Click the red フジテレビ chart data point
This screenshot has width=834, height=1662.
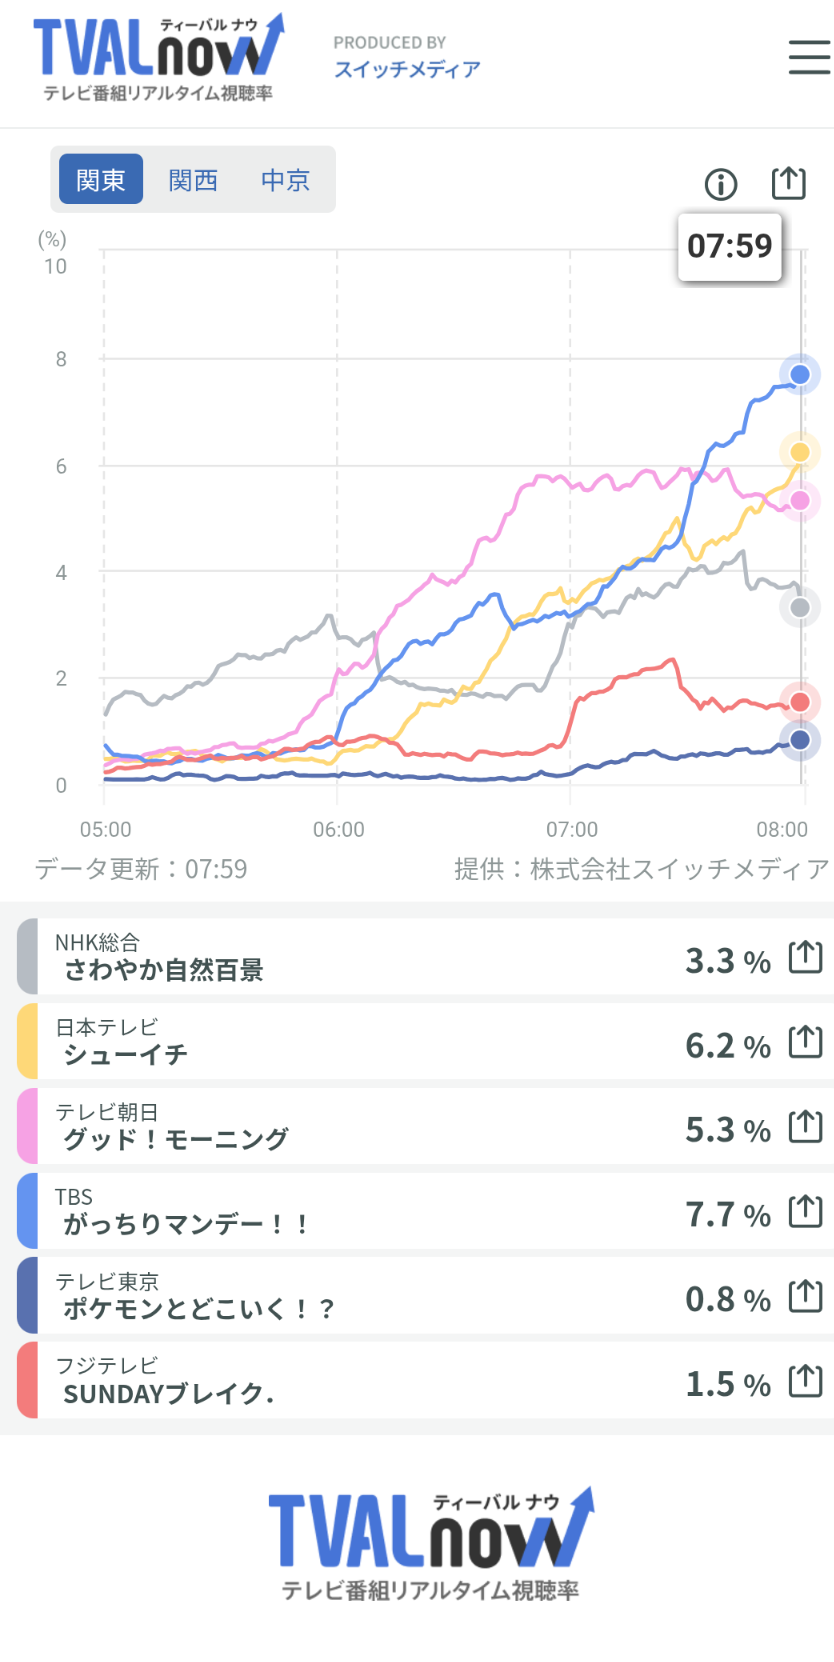pos(800,702)
